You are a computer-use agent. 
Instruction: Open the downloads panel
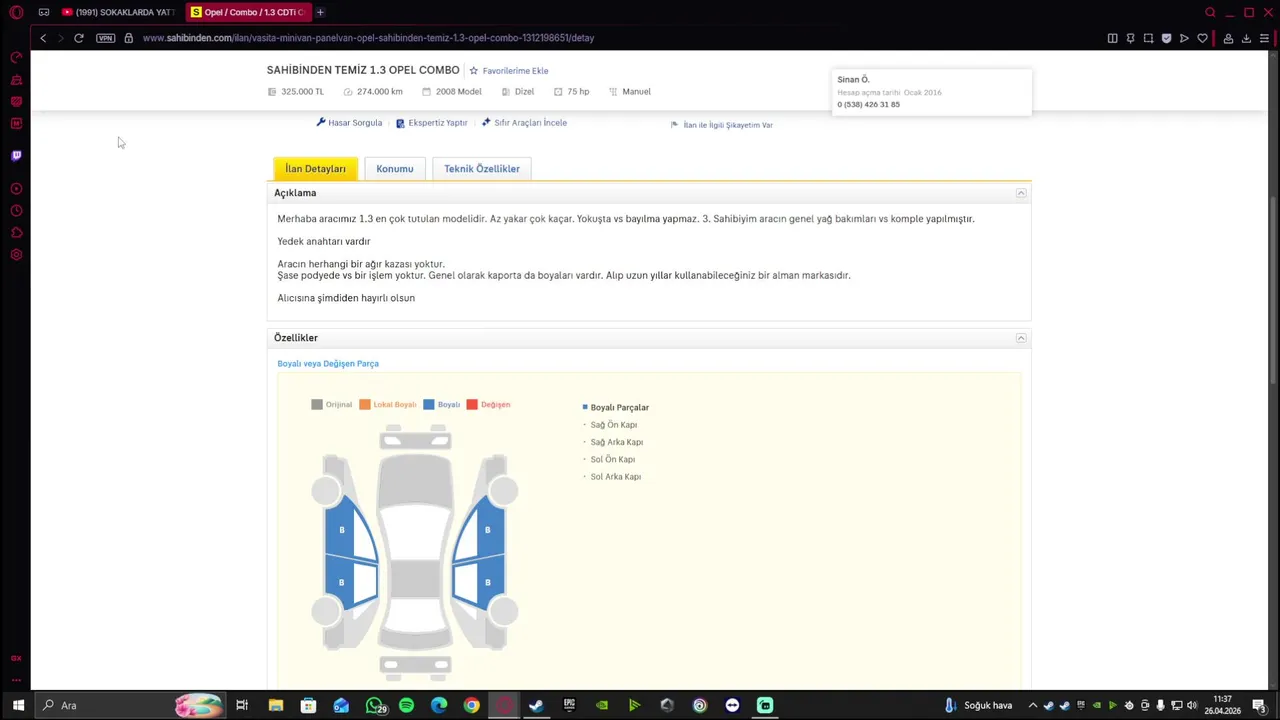(x=1246, y=38)
